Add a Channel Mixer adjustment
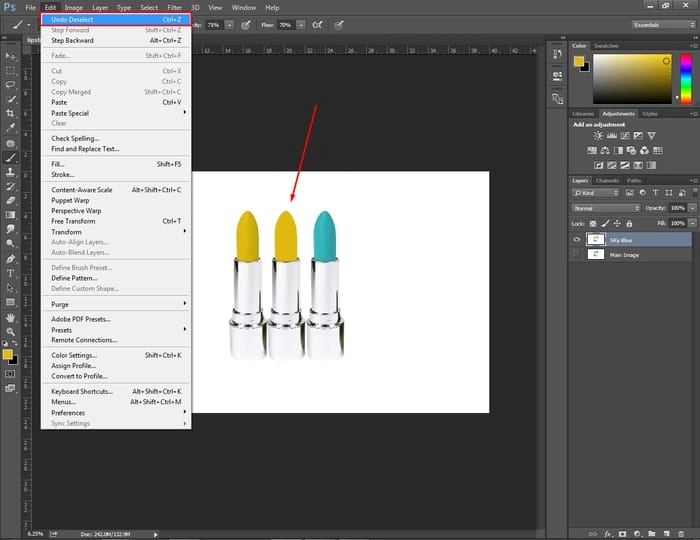Viewport: 700px width, 540px height. 644,150
